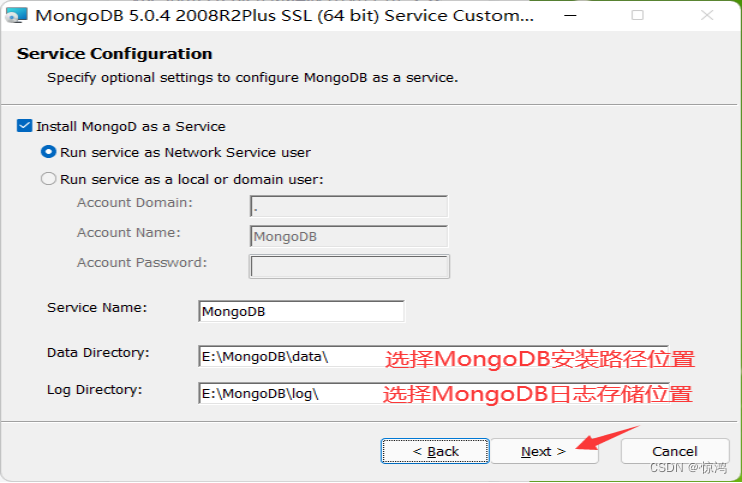The image size is (742, 483).
Task: Click the Account Password label
Action: click(142, 263)
